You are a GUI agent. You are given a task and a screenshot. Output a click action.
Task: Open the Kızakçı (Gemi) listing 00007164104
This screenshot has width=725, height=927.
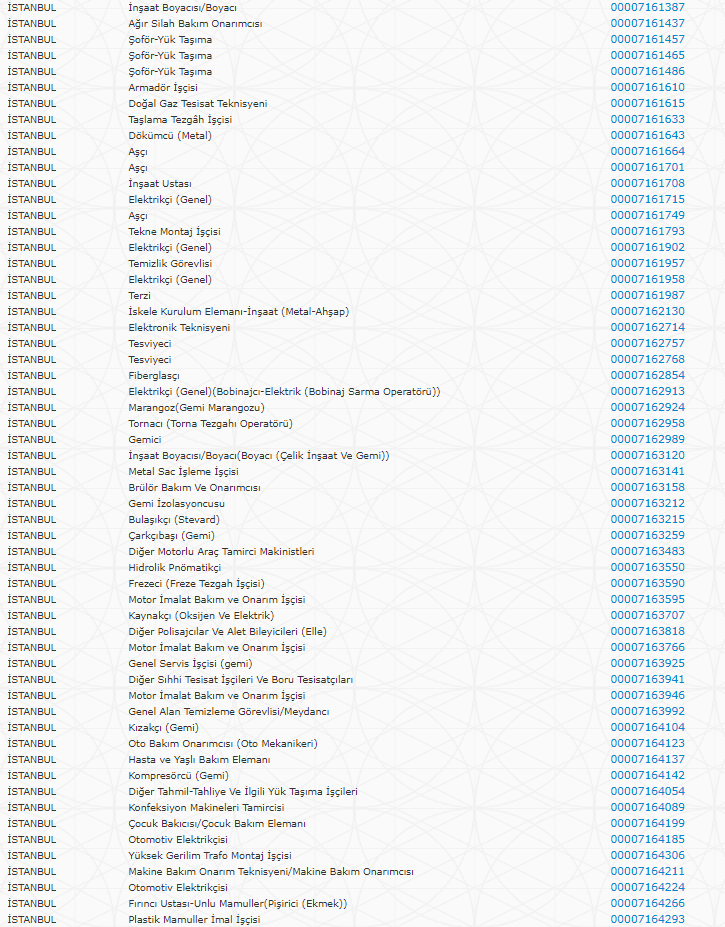pyautogui.click(x=647, y=727)
